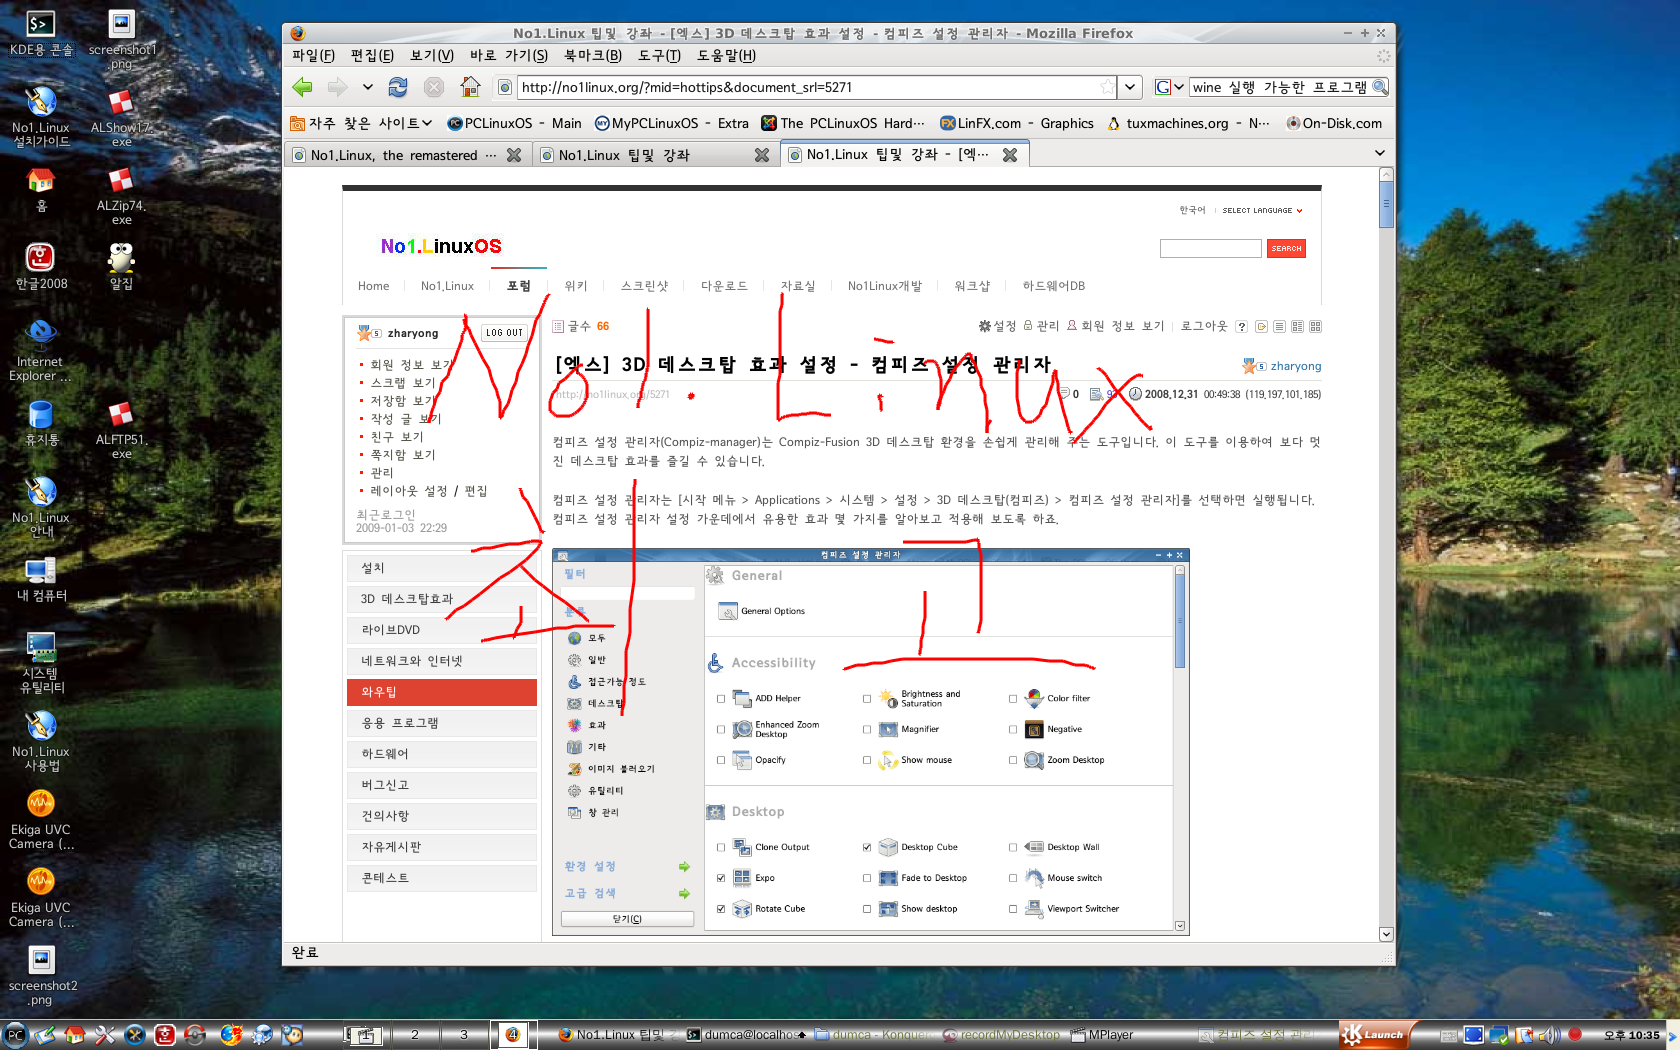Screen dimensions: 1680x1050
Task: Open ALZip74.exe desktop icon
Action: point(121,196)
